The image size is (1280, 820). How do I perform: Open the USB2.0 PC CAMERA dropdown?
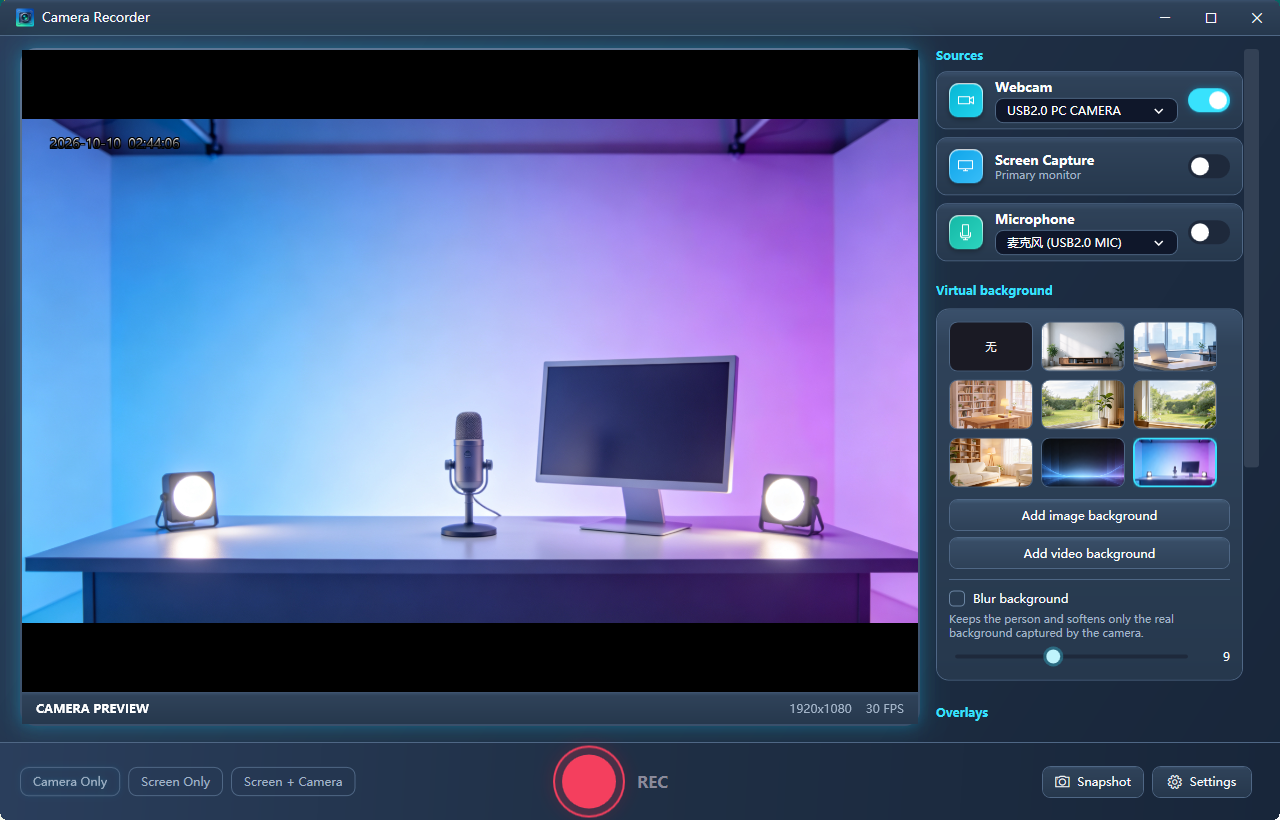click(x=1086, y=111)
